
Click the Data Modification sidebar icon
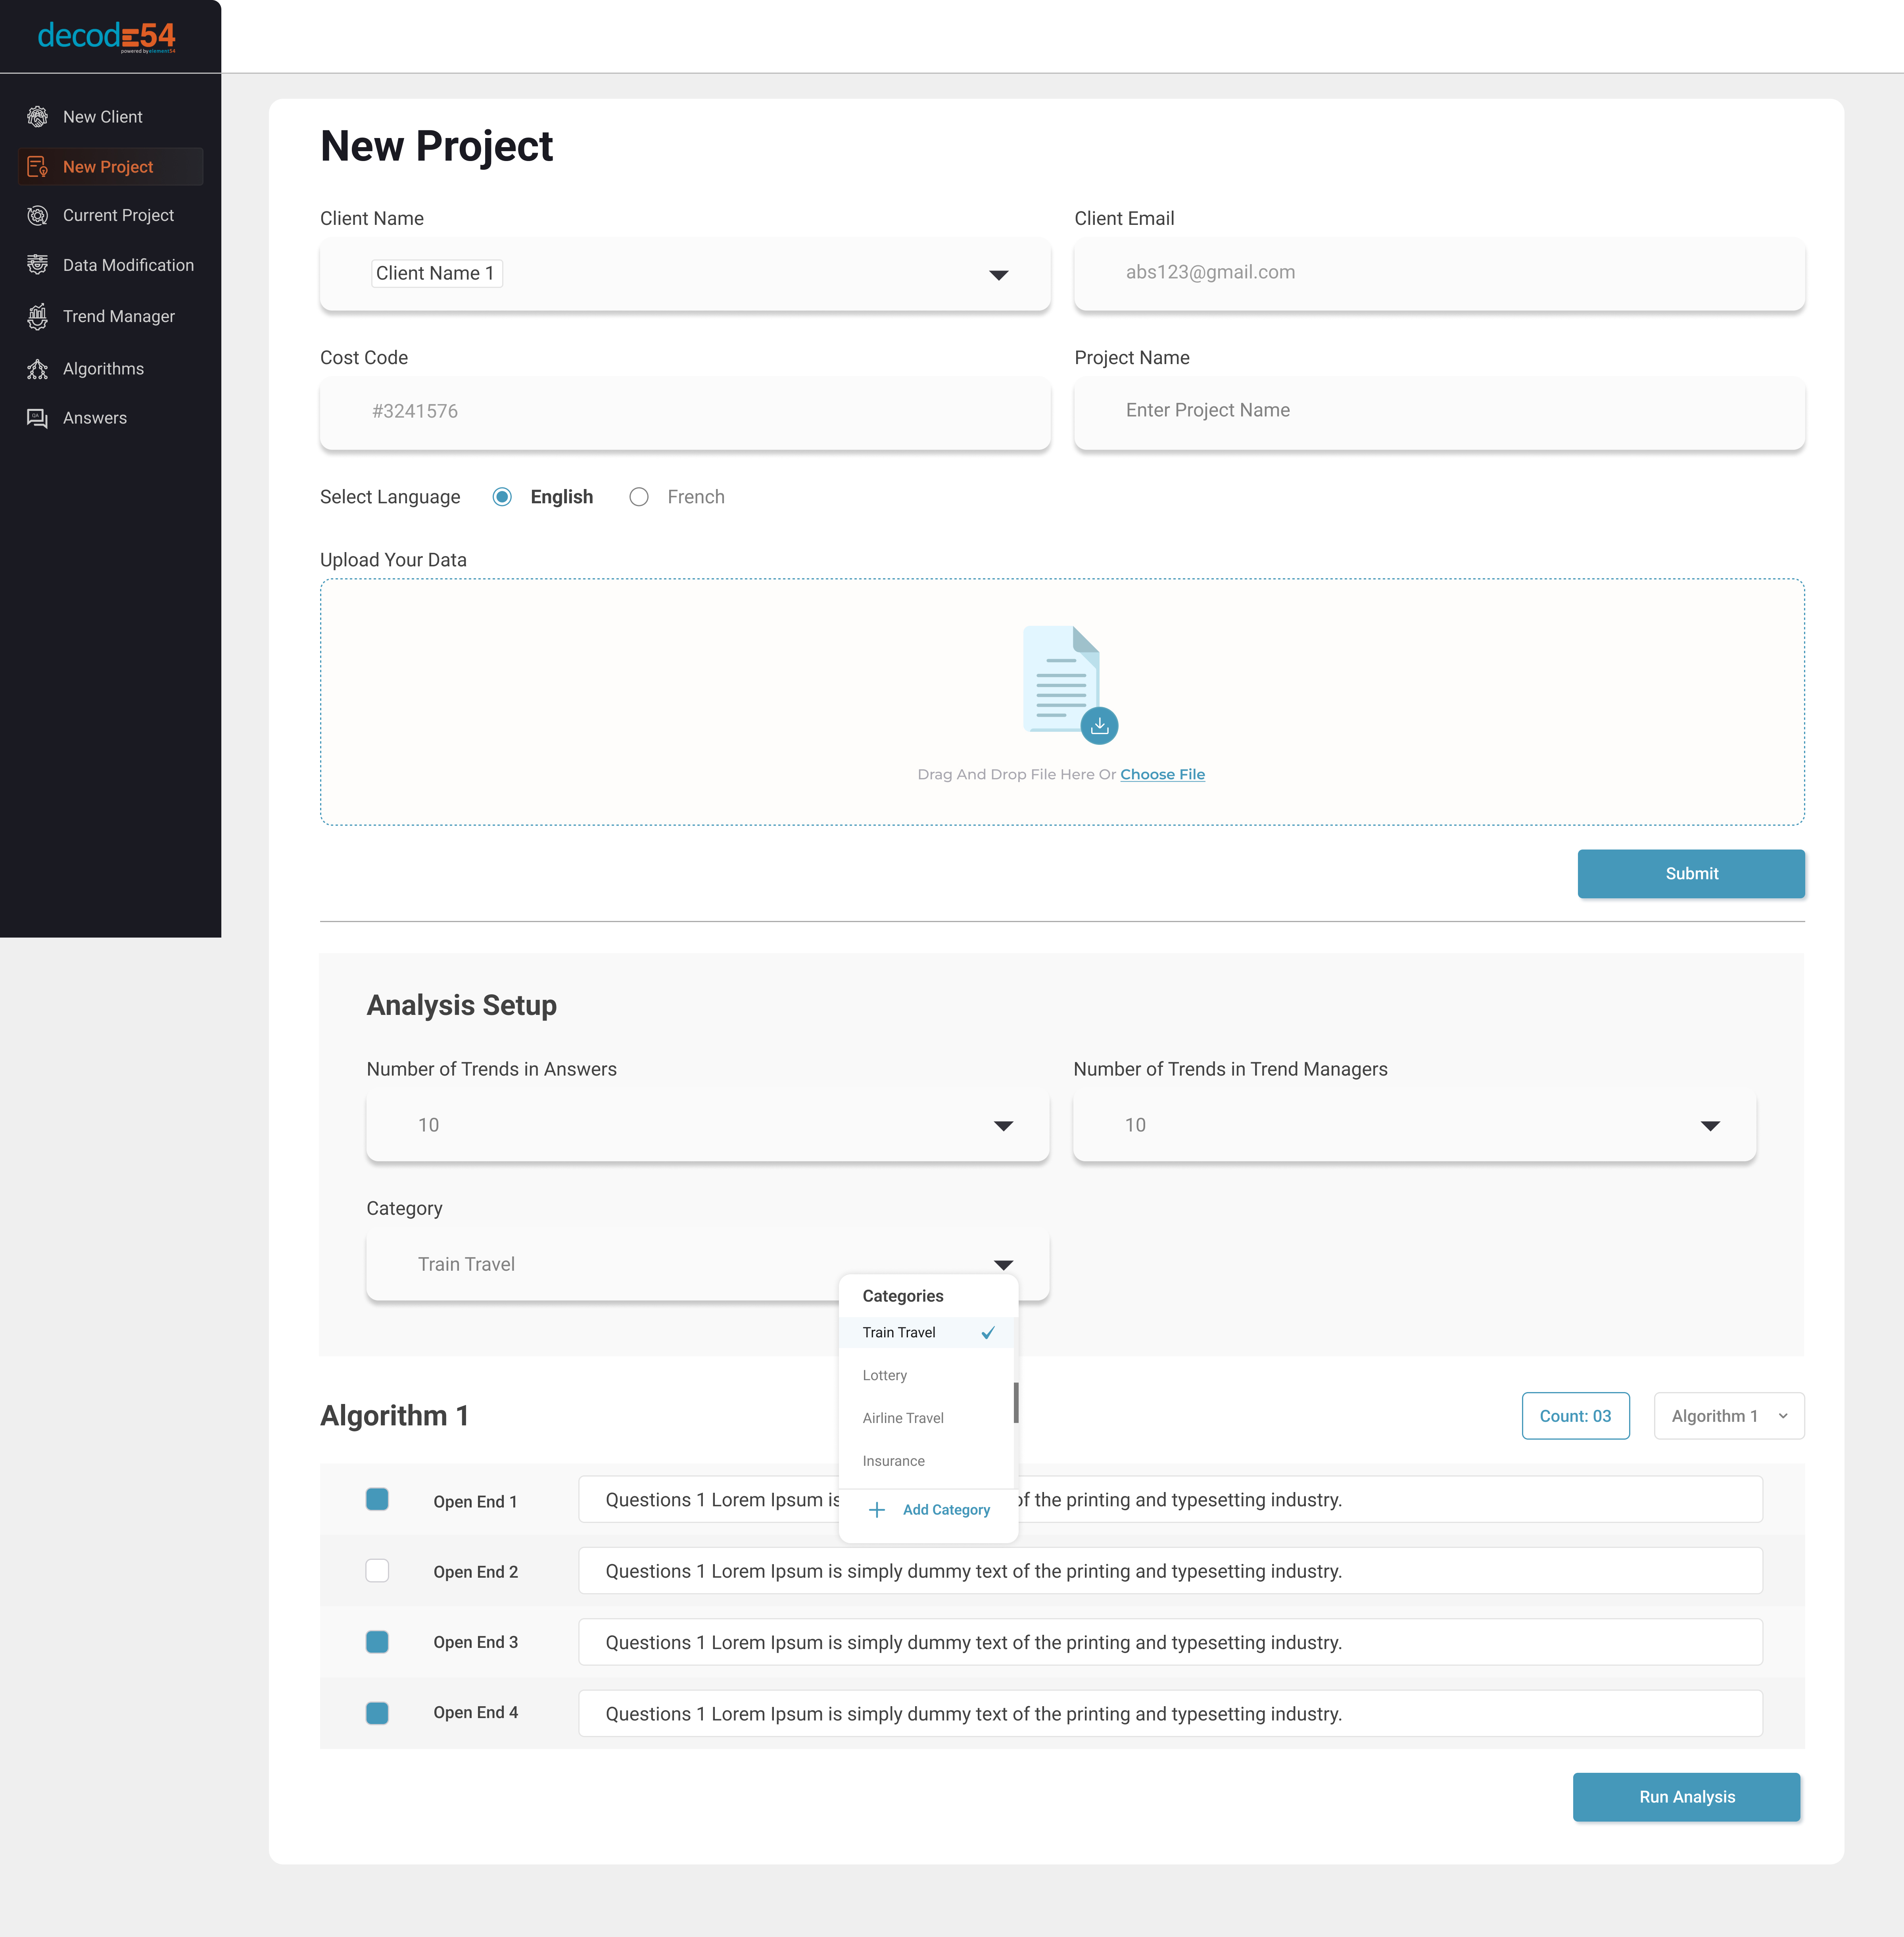click(37, 265)
